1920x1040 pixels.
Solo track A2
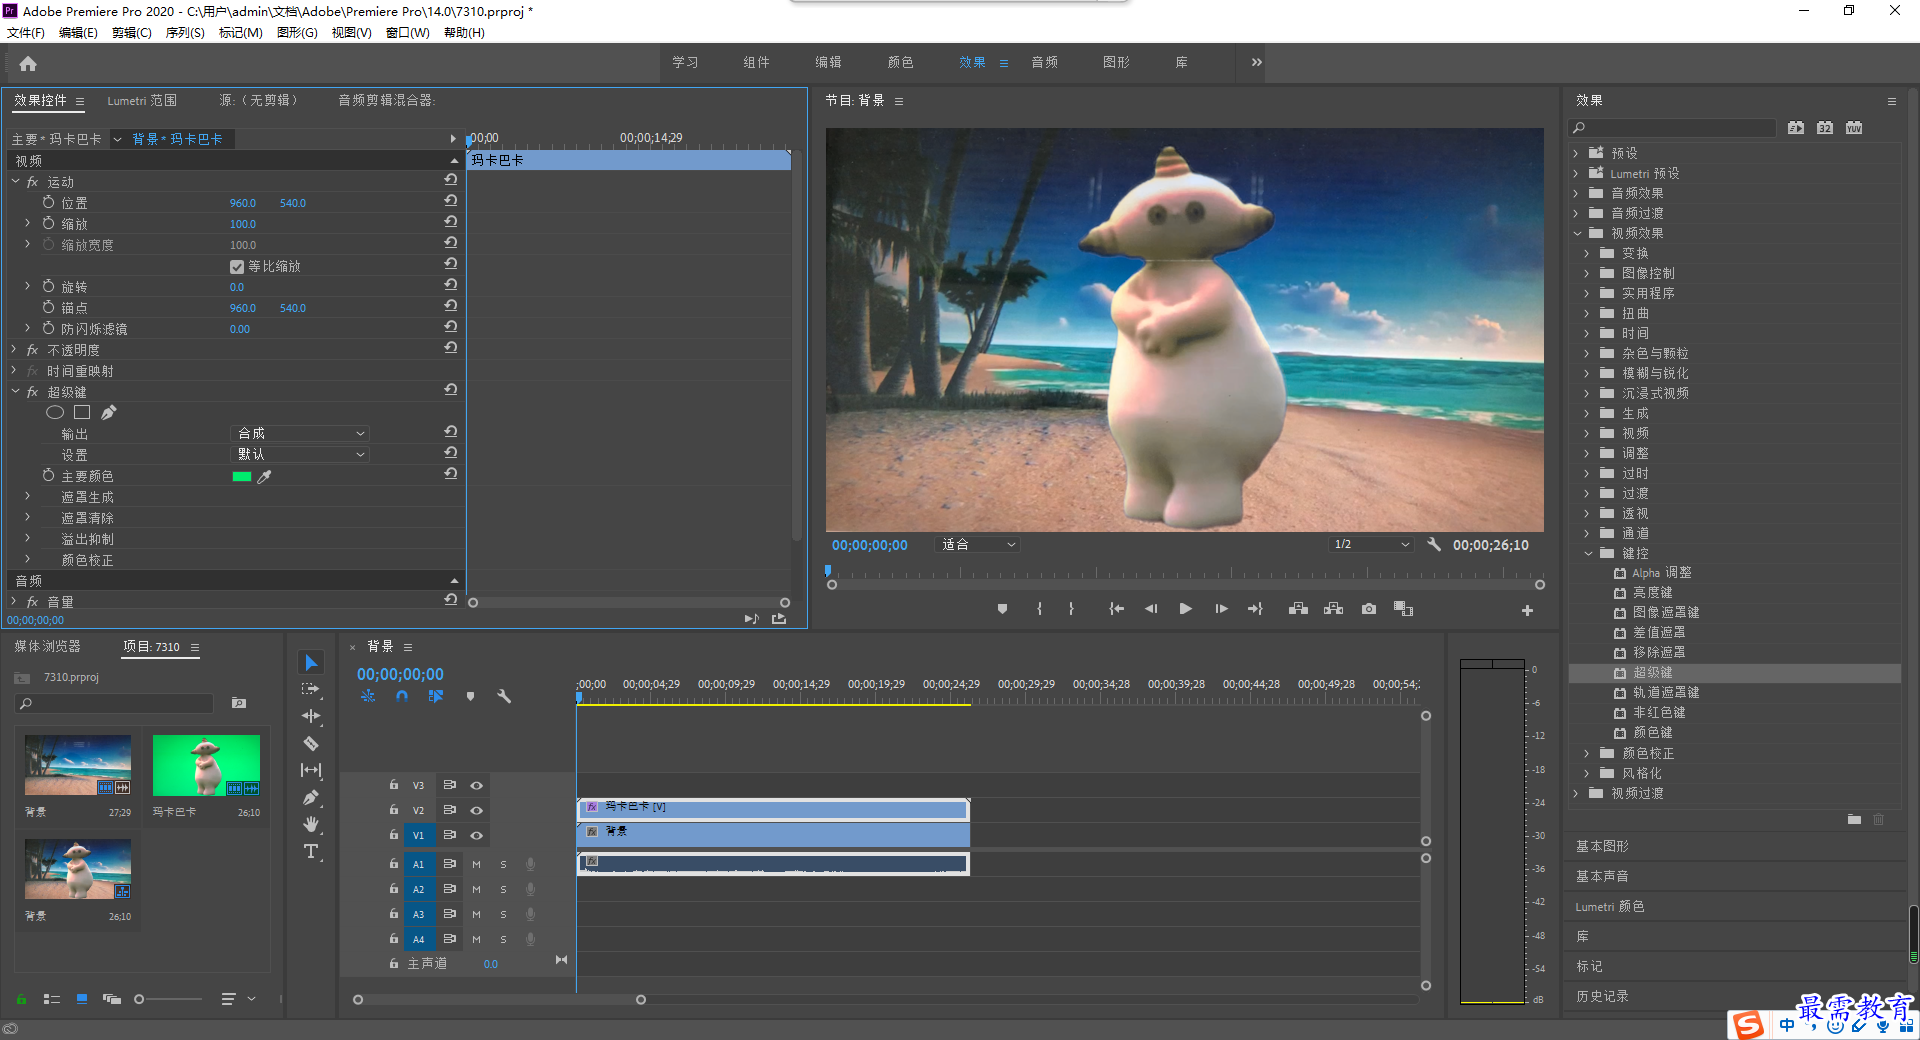coord(503,889)
